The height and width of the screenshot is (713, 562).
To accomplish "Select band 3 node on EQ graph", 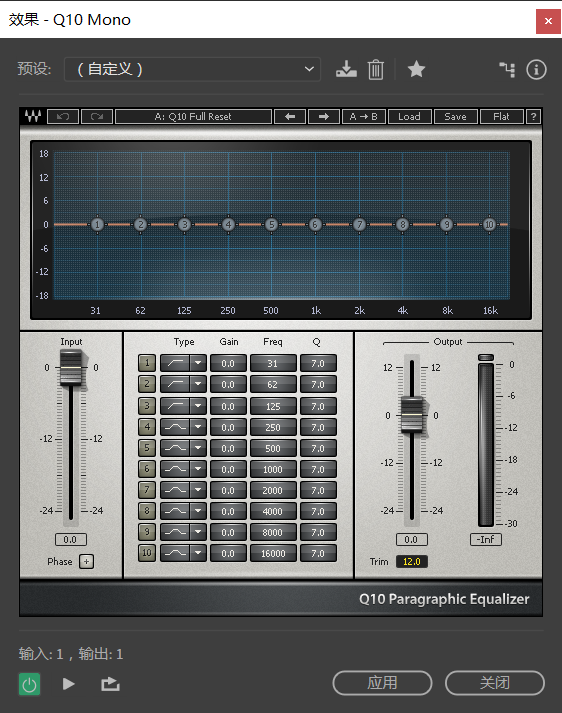I will coord(184,224).
